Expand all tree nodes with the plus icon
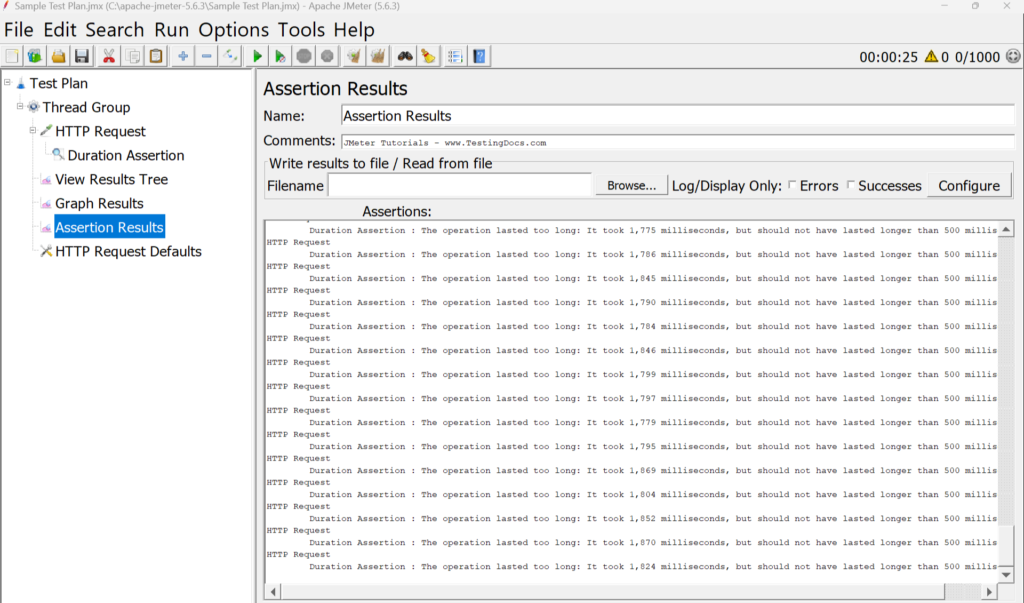This screenshot has width=1024, height=603. coord(182,56)
